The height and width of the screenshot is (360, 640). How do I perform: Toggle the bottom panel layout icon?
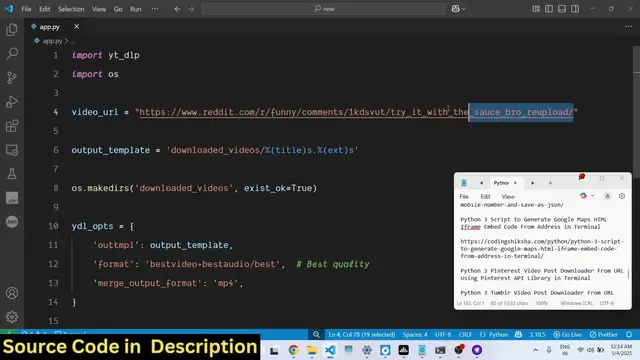pos(562,9)
